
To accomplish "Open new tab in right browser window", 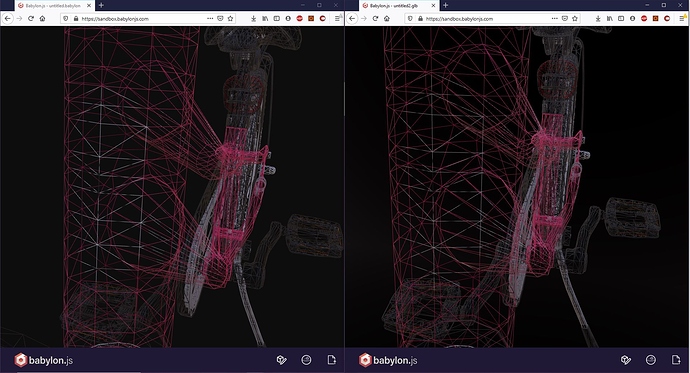I will click(x=446, y=5).
